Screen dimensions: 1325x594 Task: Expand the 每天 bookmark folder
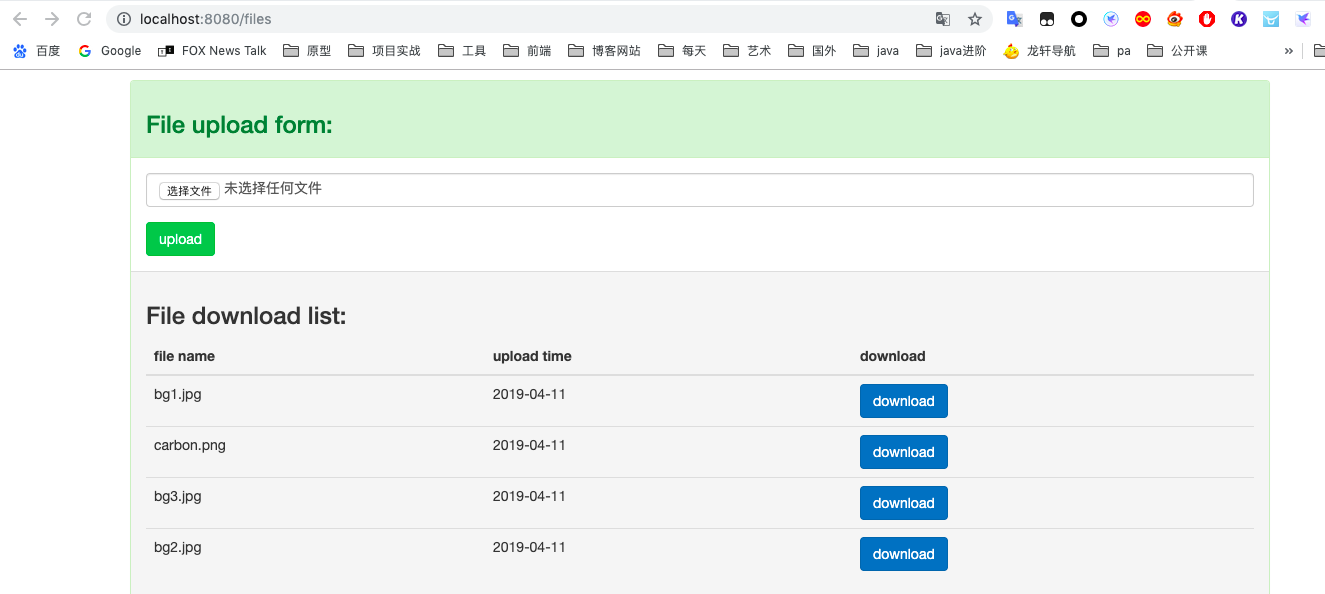tap(682, 51)
